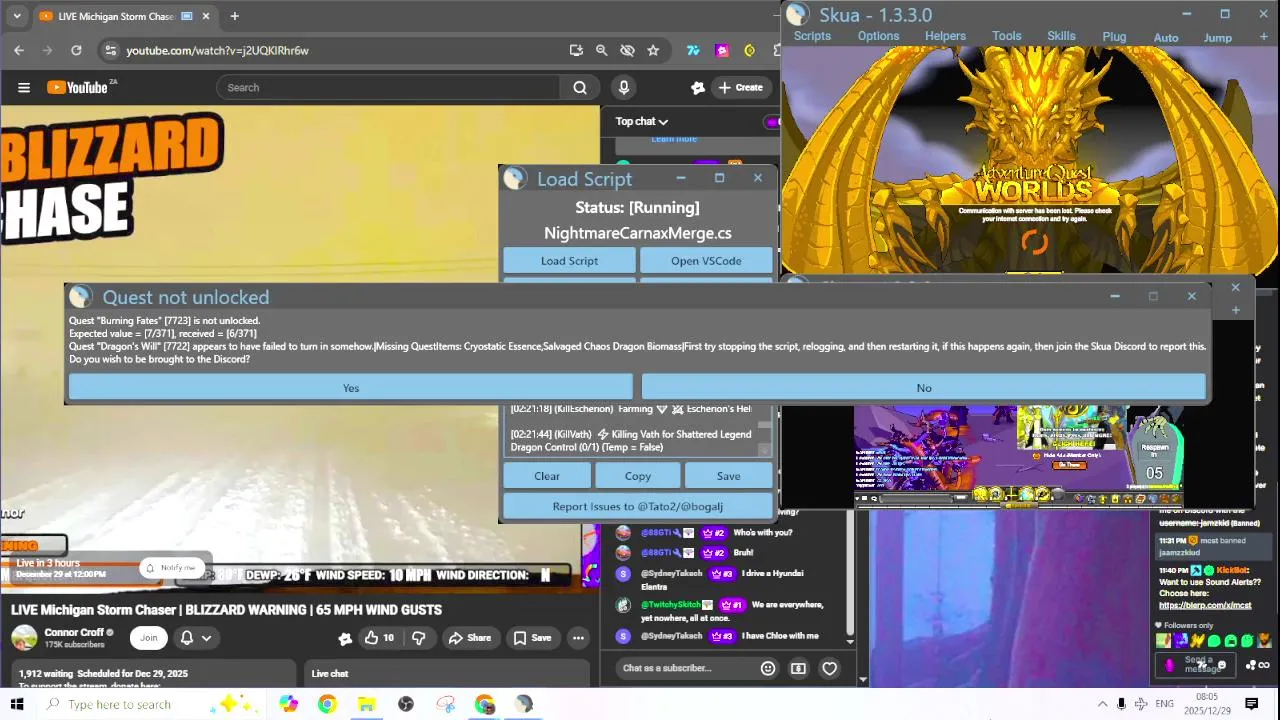Viewport: 1280px width, 720px height.
Task: Open the 7TV browser extension
Action: pyautogui.click(x=693, y=50)
